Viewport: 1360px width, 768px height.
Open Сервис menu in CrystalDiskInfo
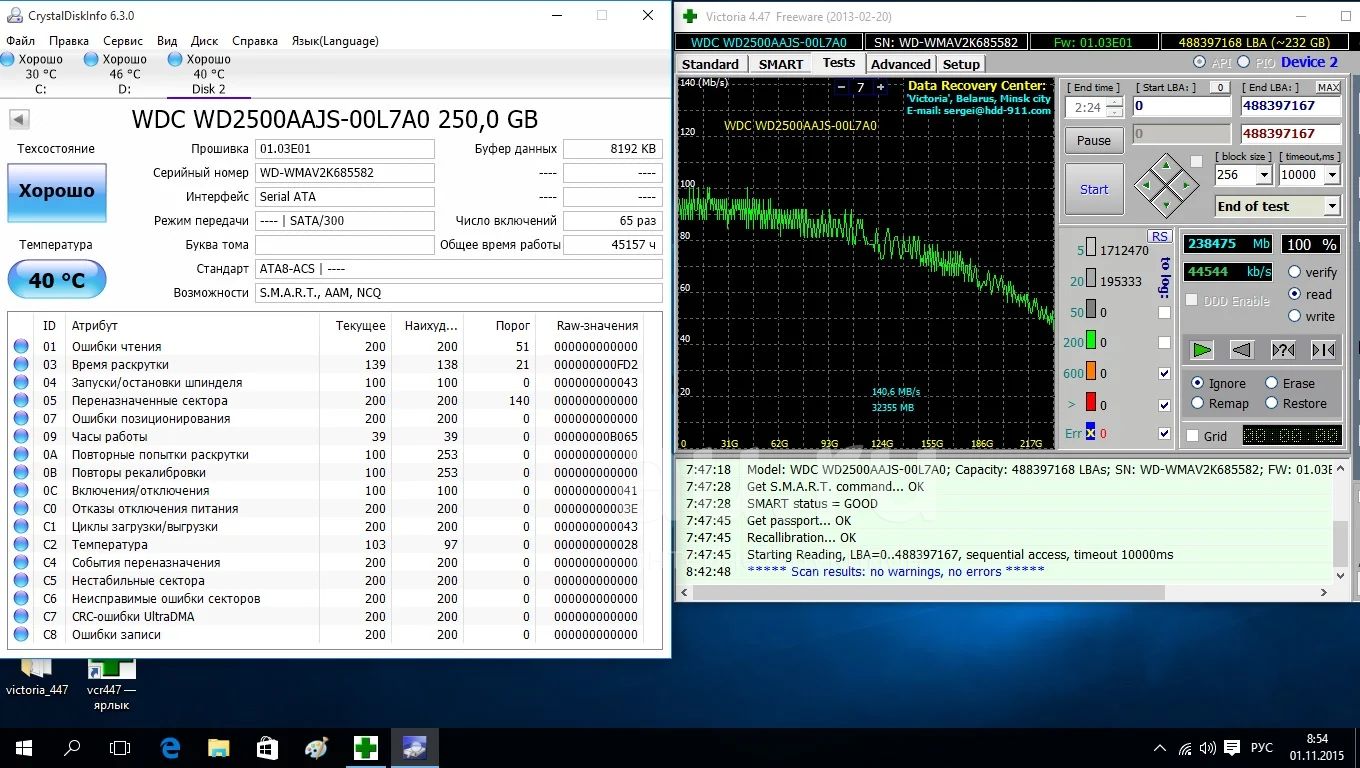click(123, 41)
